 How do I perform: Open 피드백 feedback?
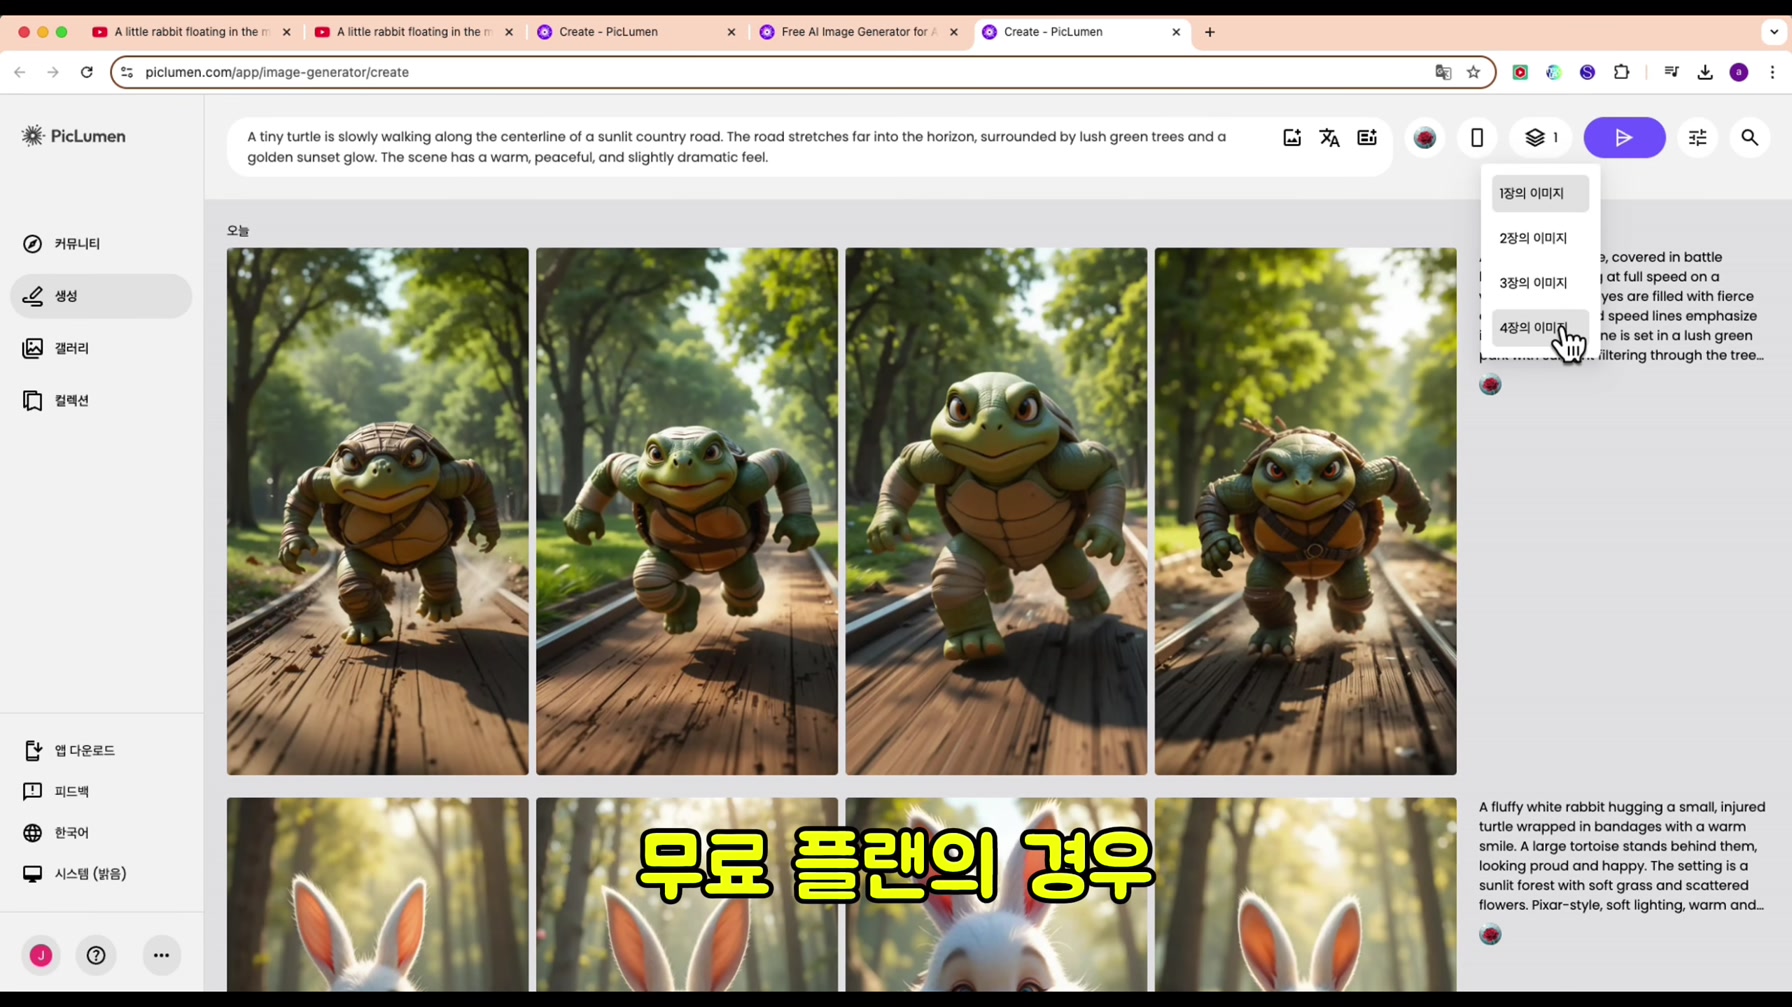(x=57, y=791)
